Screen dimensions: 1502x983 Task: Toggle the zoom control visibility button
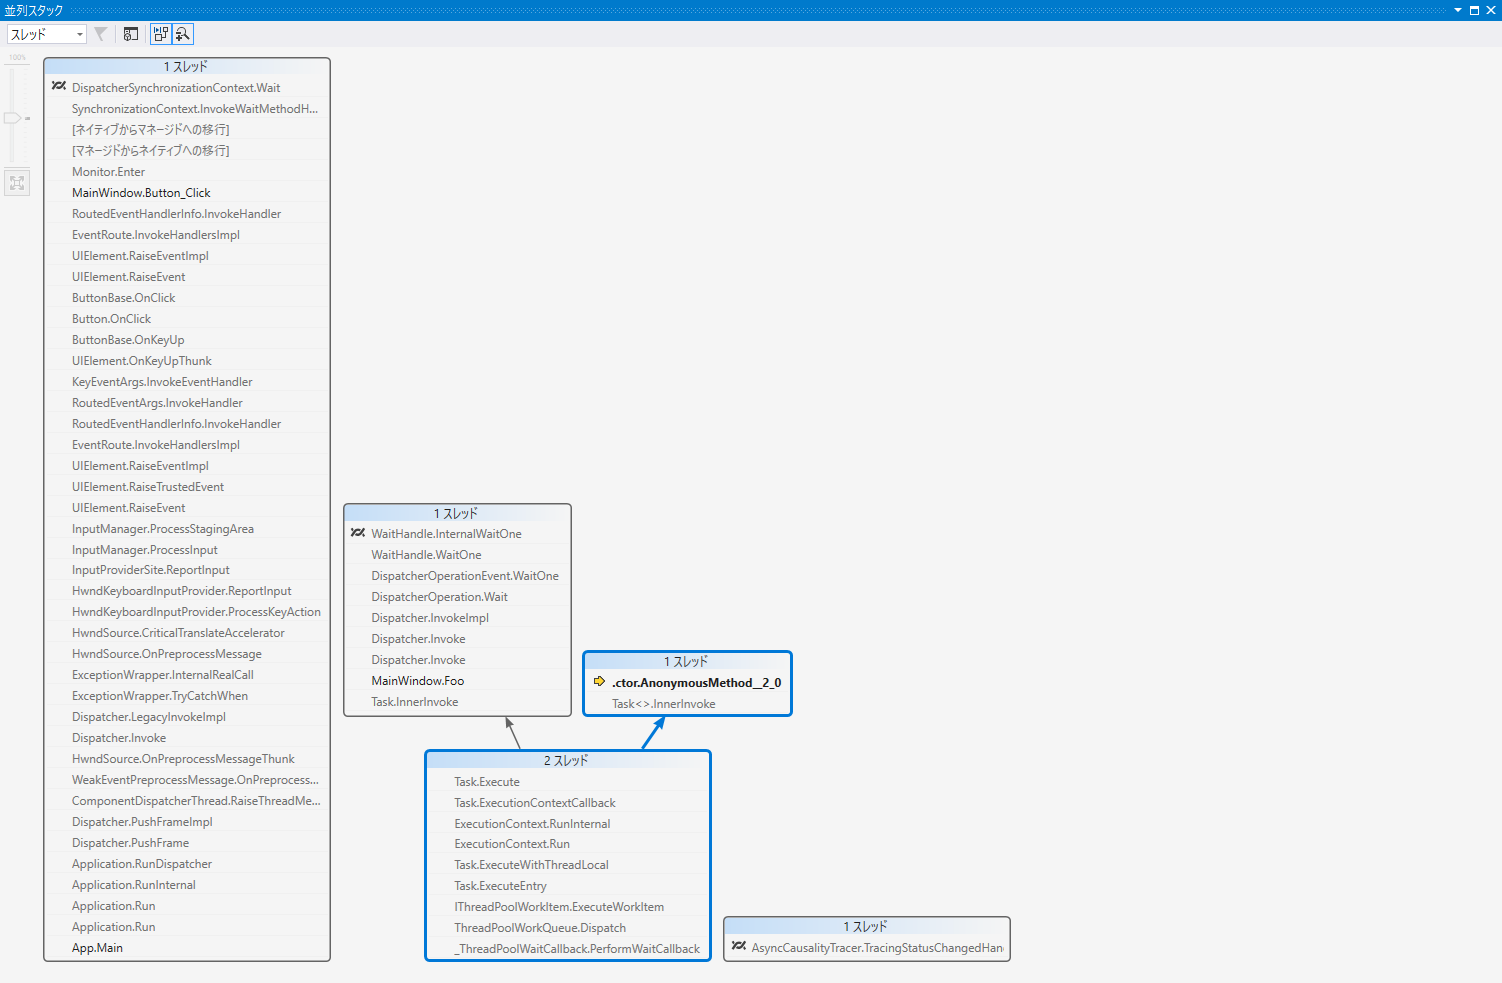[182, 34]
